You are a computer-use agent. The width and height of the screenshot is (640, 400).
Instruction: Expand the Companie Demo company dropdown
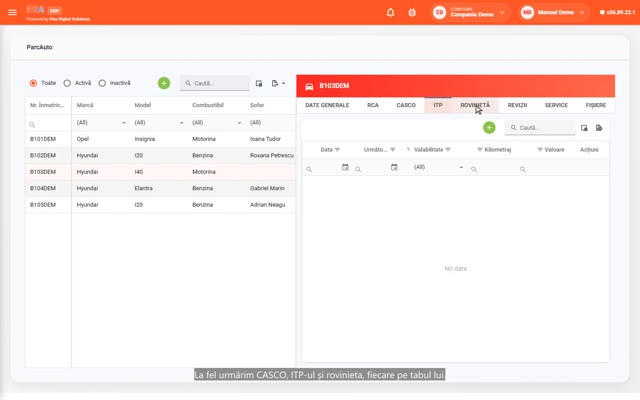(x=502, y=13)
